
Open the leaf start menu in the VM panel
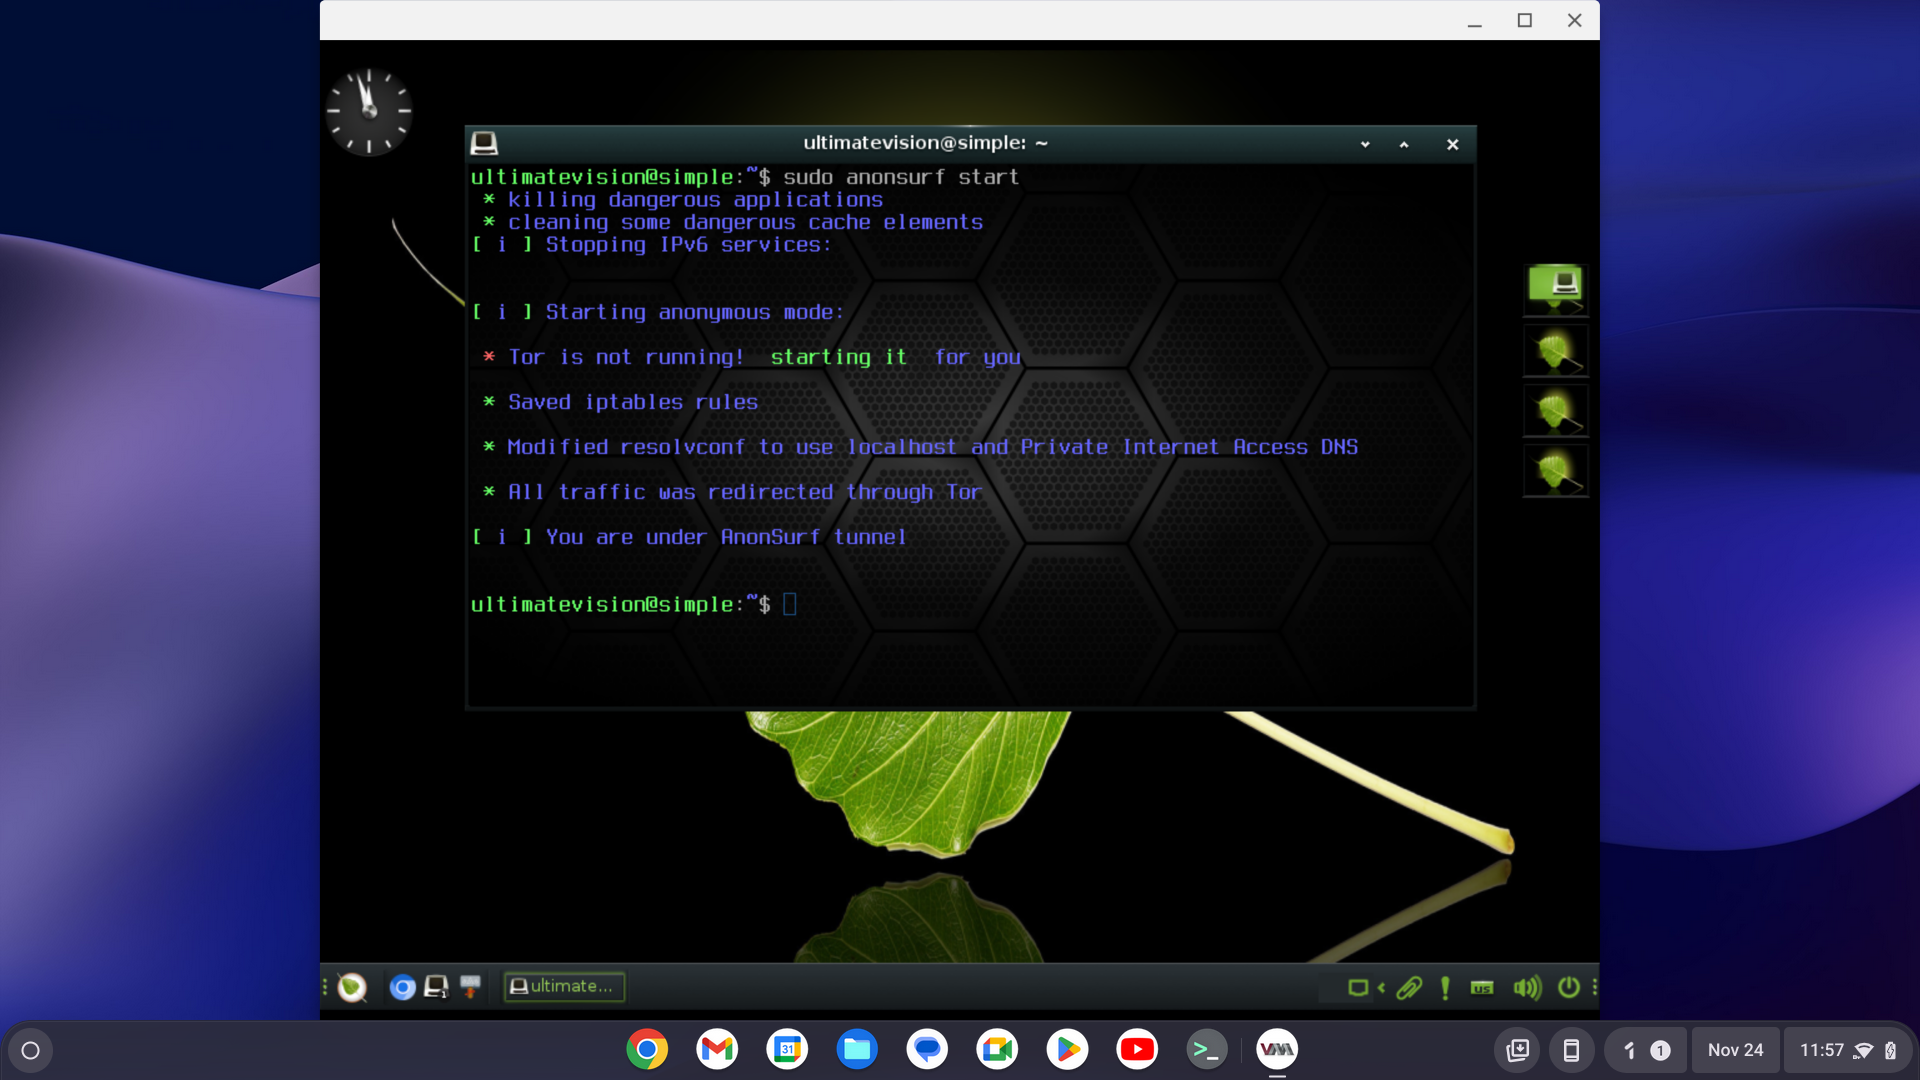pos(352,988)
